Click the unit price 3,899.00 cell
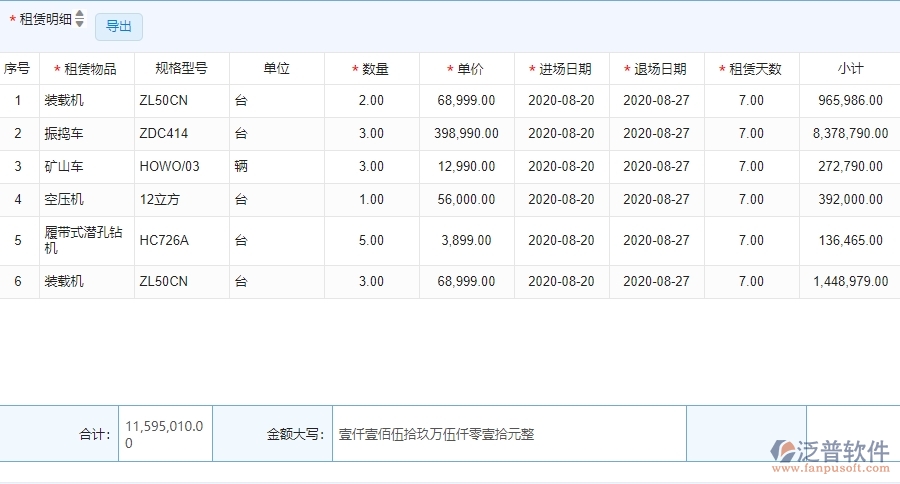The width and height of the screenshot is (900, 484). [466, 241]
